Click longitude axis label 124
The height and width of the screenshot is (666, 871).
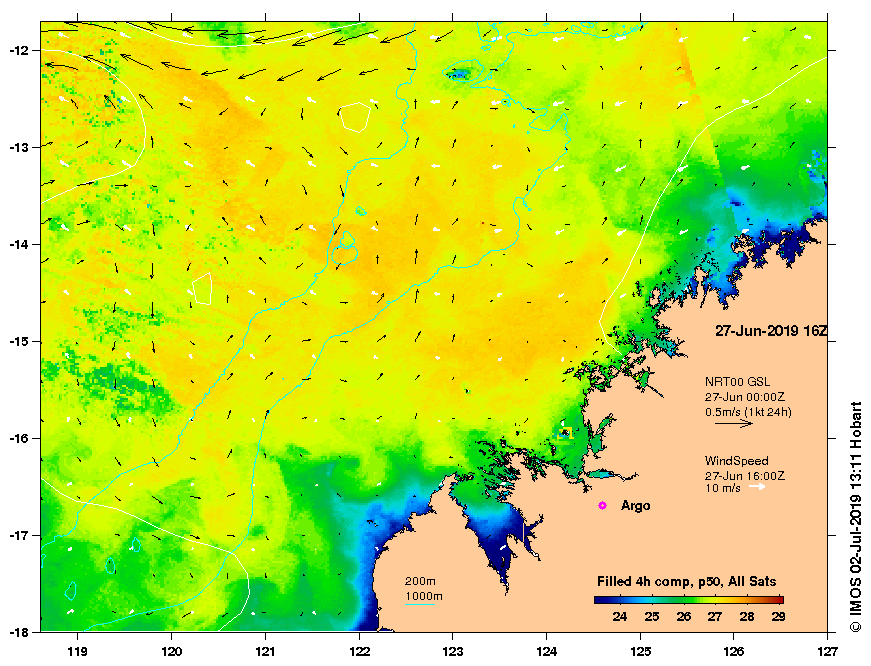pos(547,652)
